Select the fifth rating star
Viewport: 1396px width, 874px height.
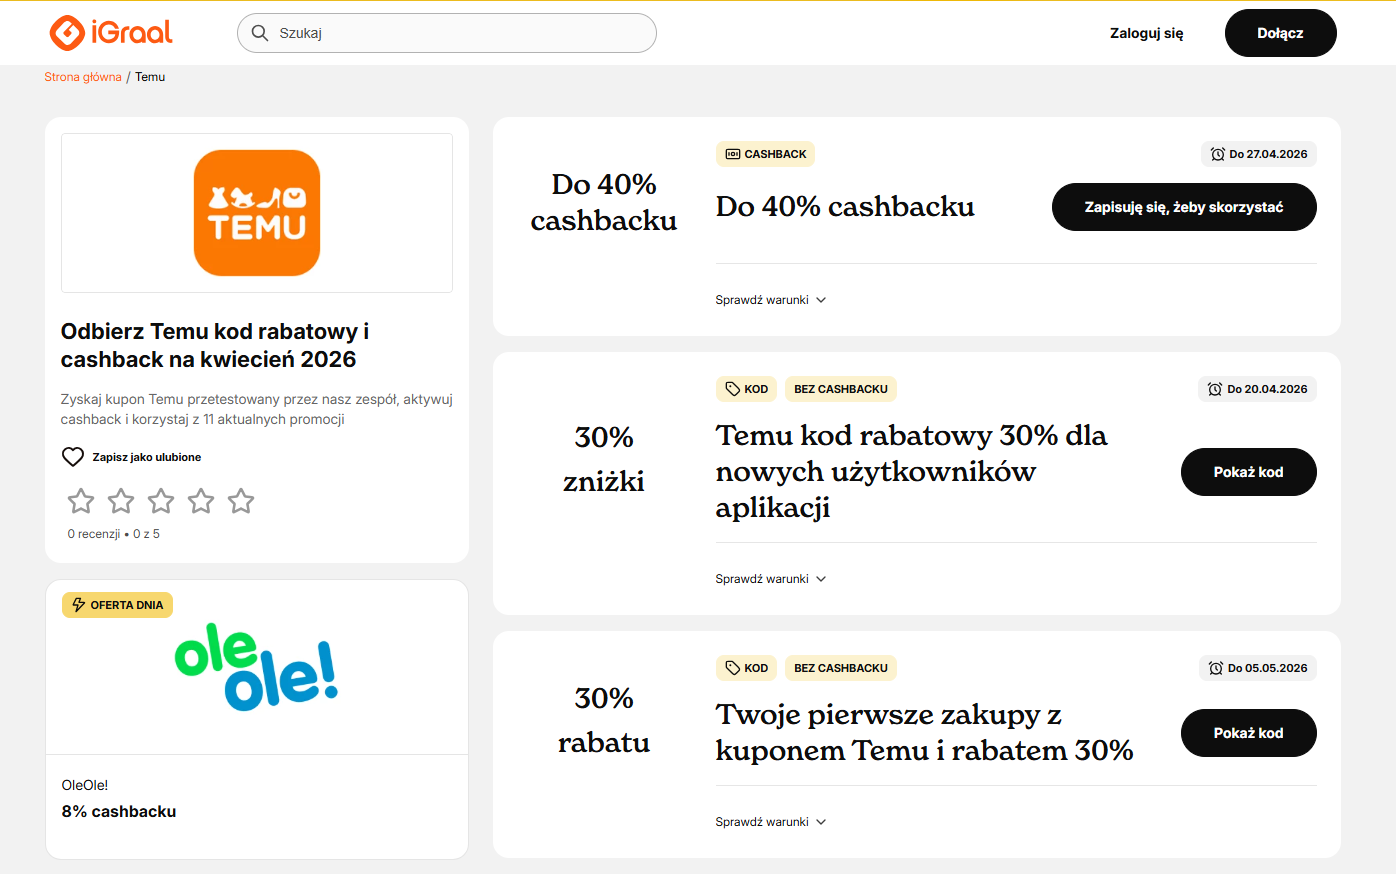pos(241,501)
